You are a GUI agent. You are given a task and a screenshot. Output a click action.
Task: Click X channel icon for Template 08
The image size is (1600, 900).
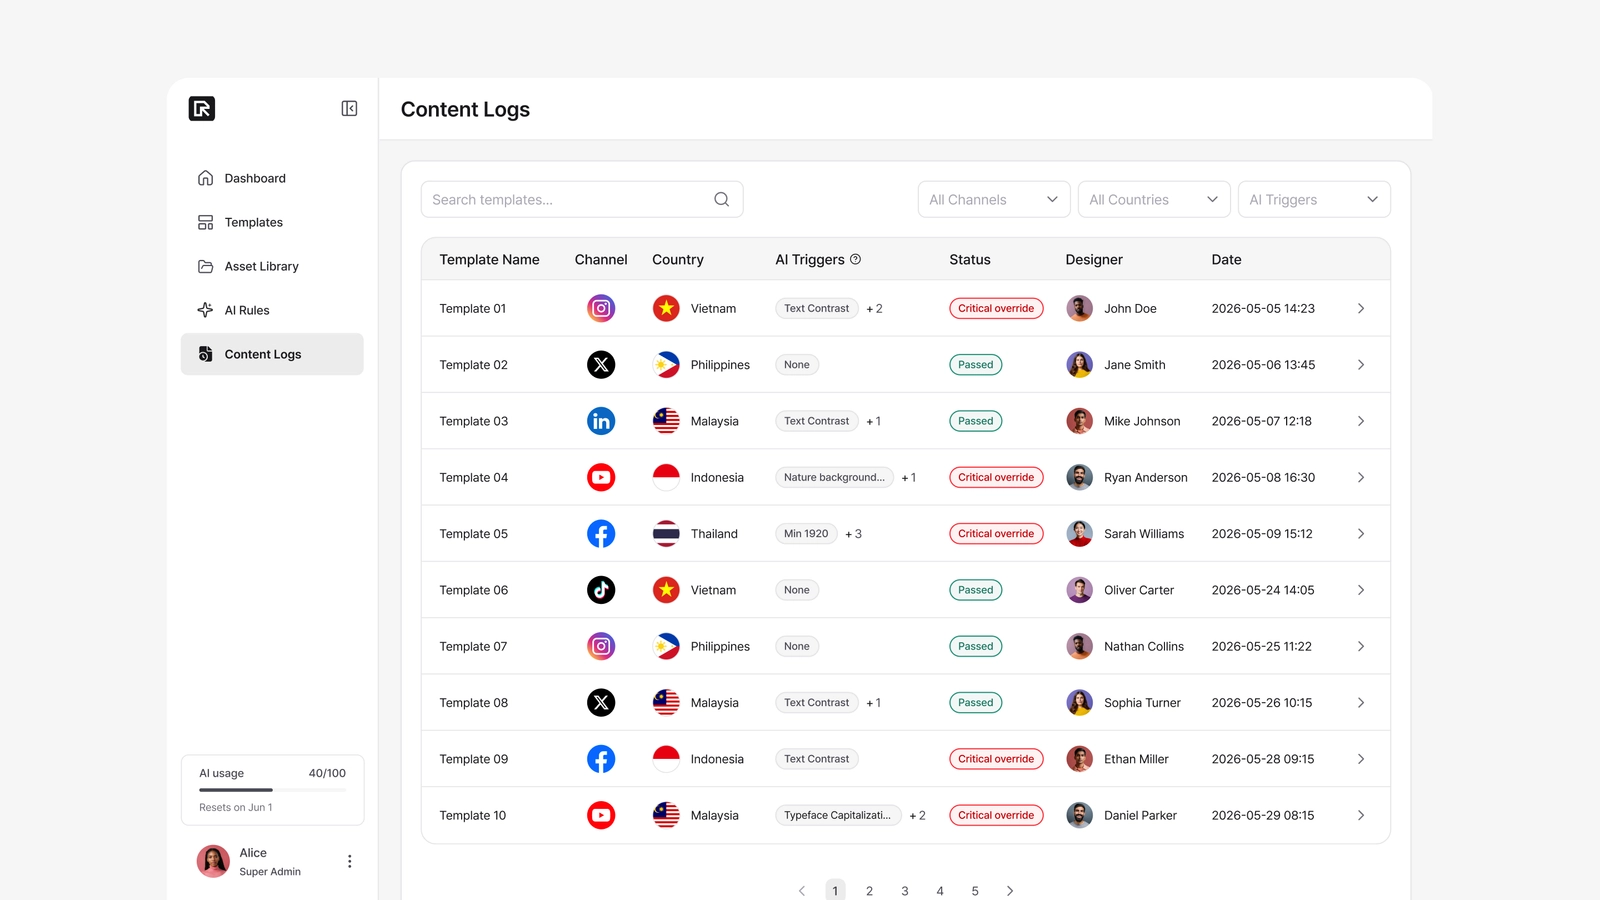(601, 703)
